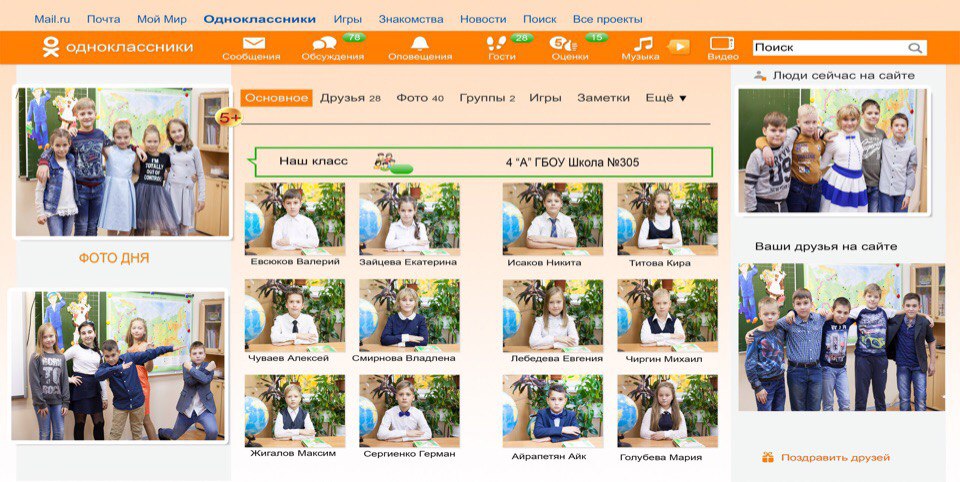This screenshot has width=960, height=482.
Task: Open Голубева Мария's portrait
Action: point(667,412)
